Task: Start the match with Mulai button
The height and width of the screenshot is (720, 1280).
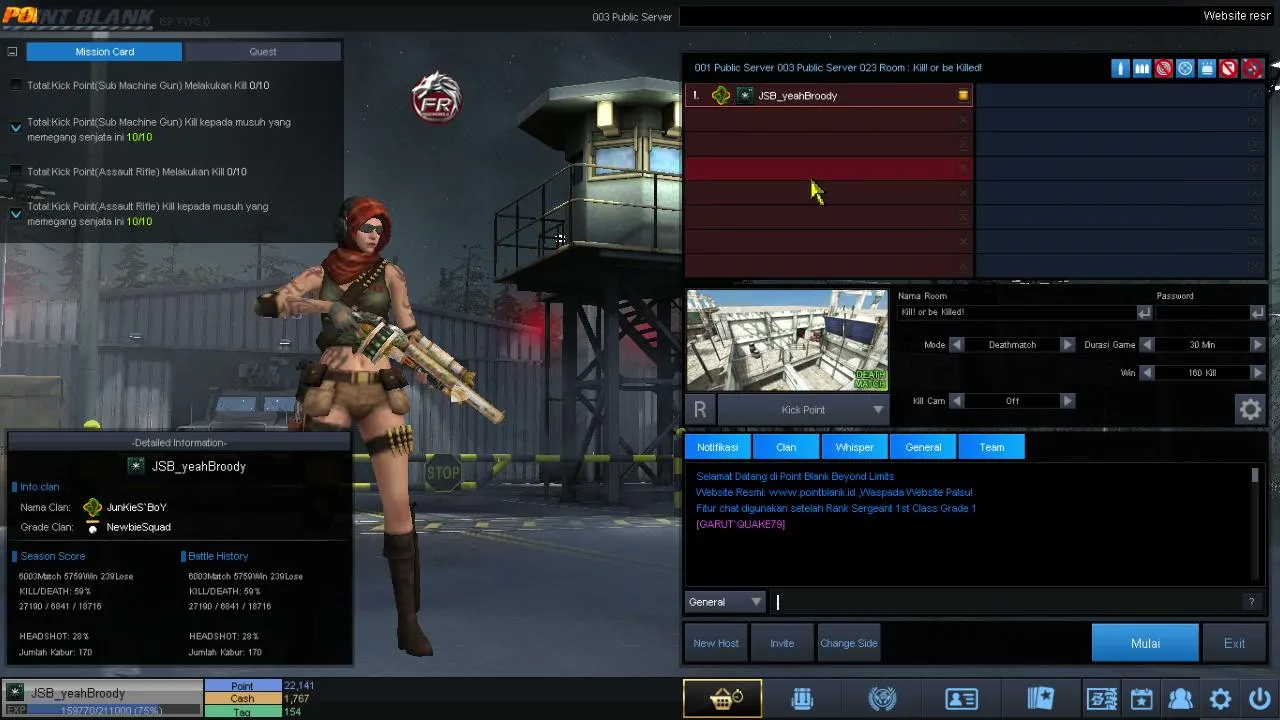Action: tap(1145, 643)
